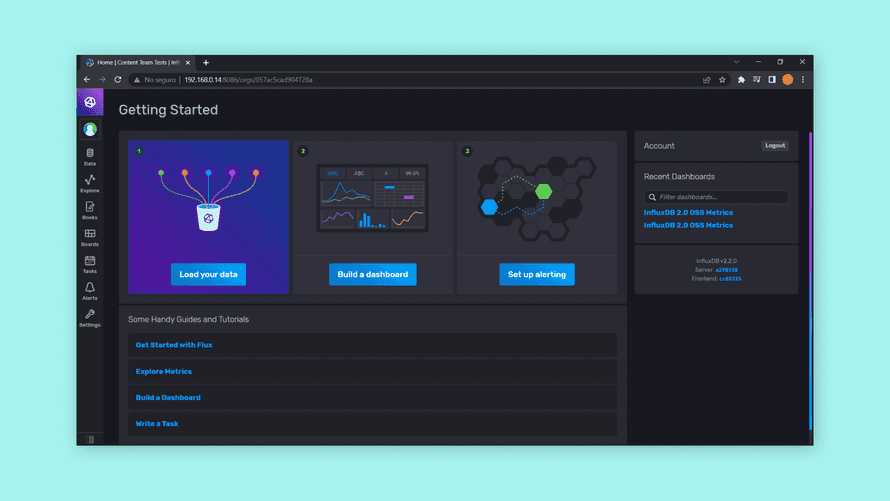Viewport: 890px width, 501px height.
Task: Open the Explore section in sidebar
Action: coord(90,184)
